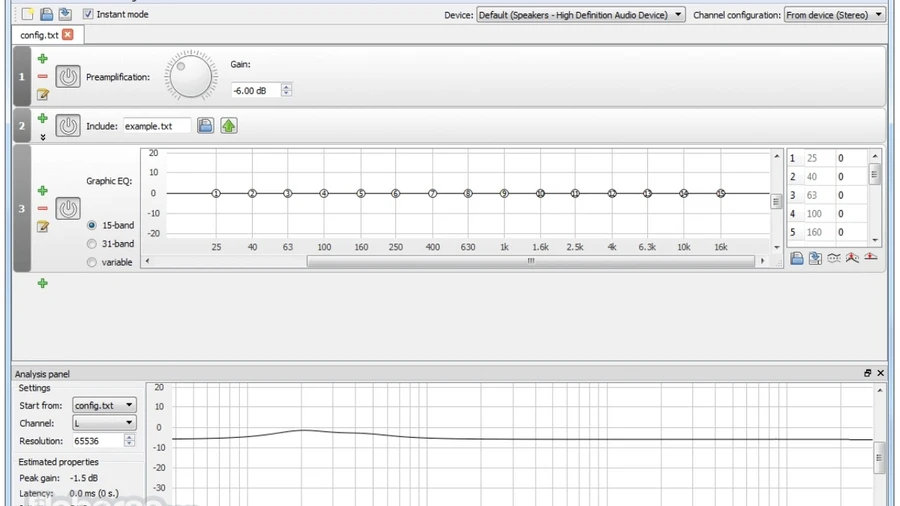The width and height of the screenshot is (900, 506).
Task: Browse for an Include file
Action: pos(205,126)
